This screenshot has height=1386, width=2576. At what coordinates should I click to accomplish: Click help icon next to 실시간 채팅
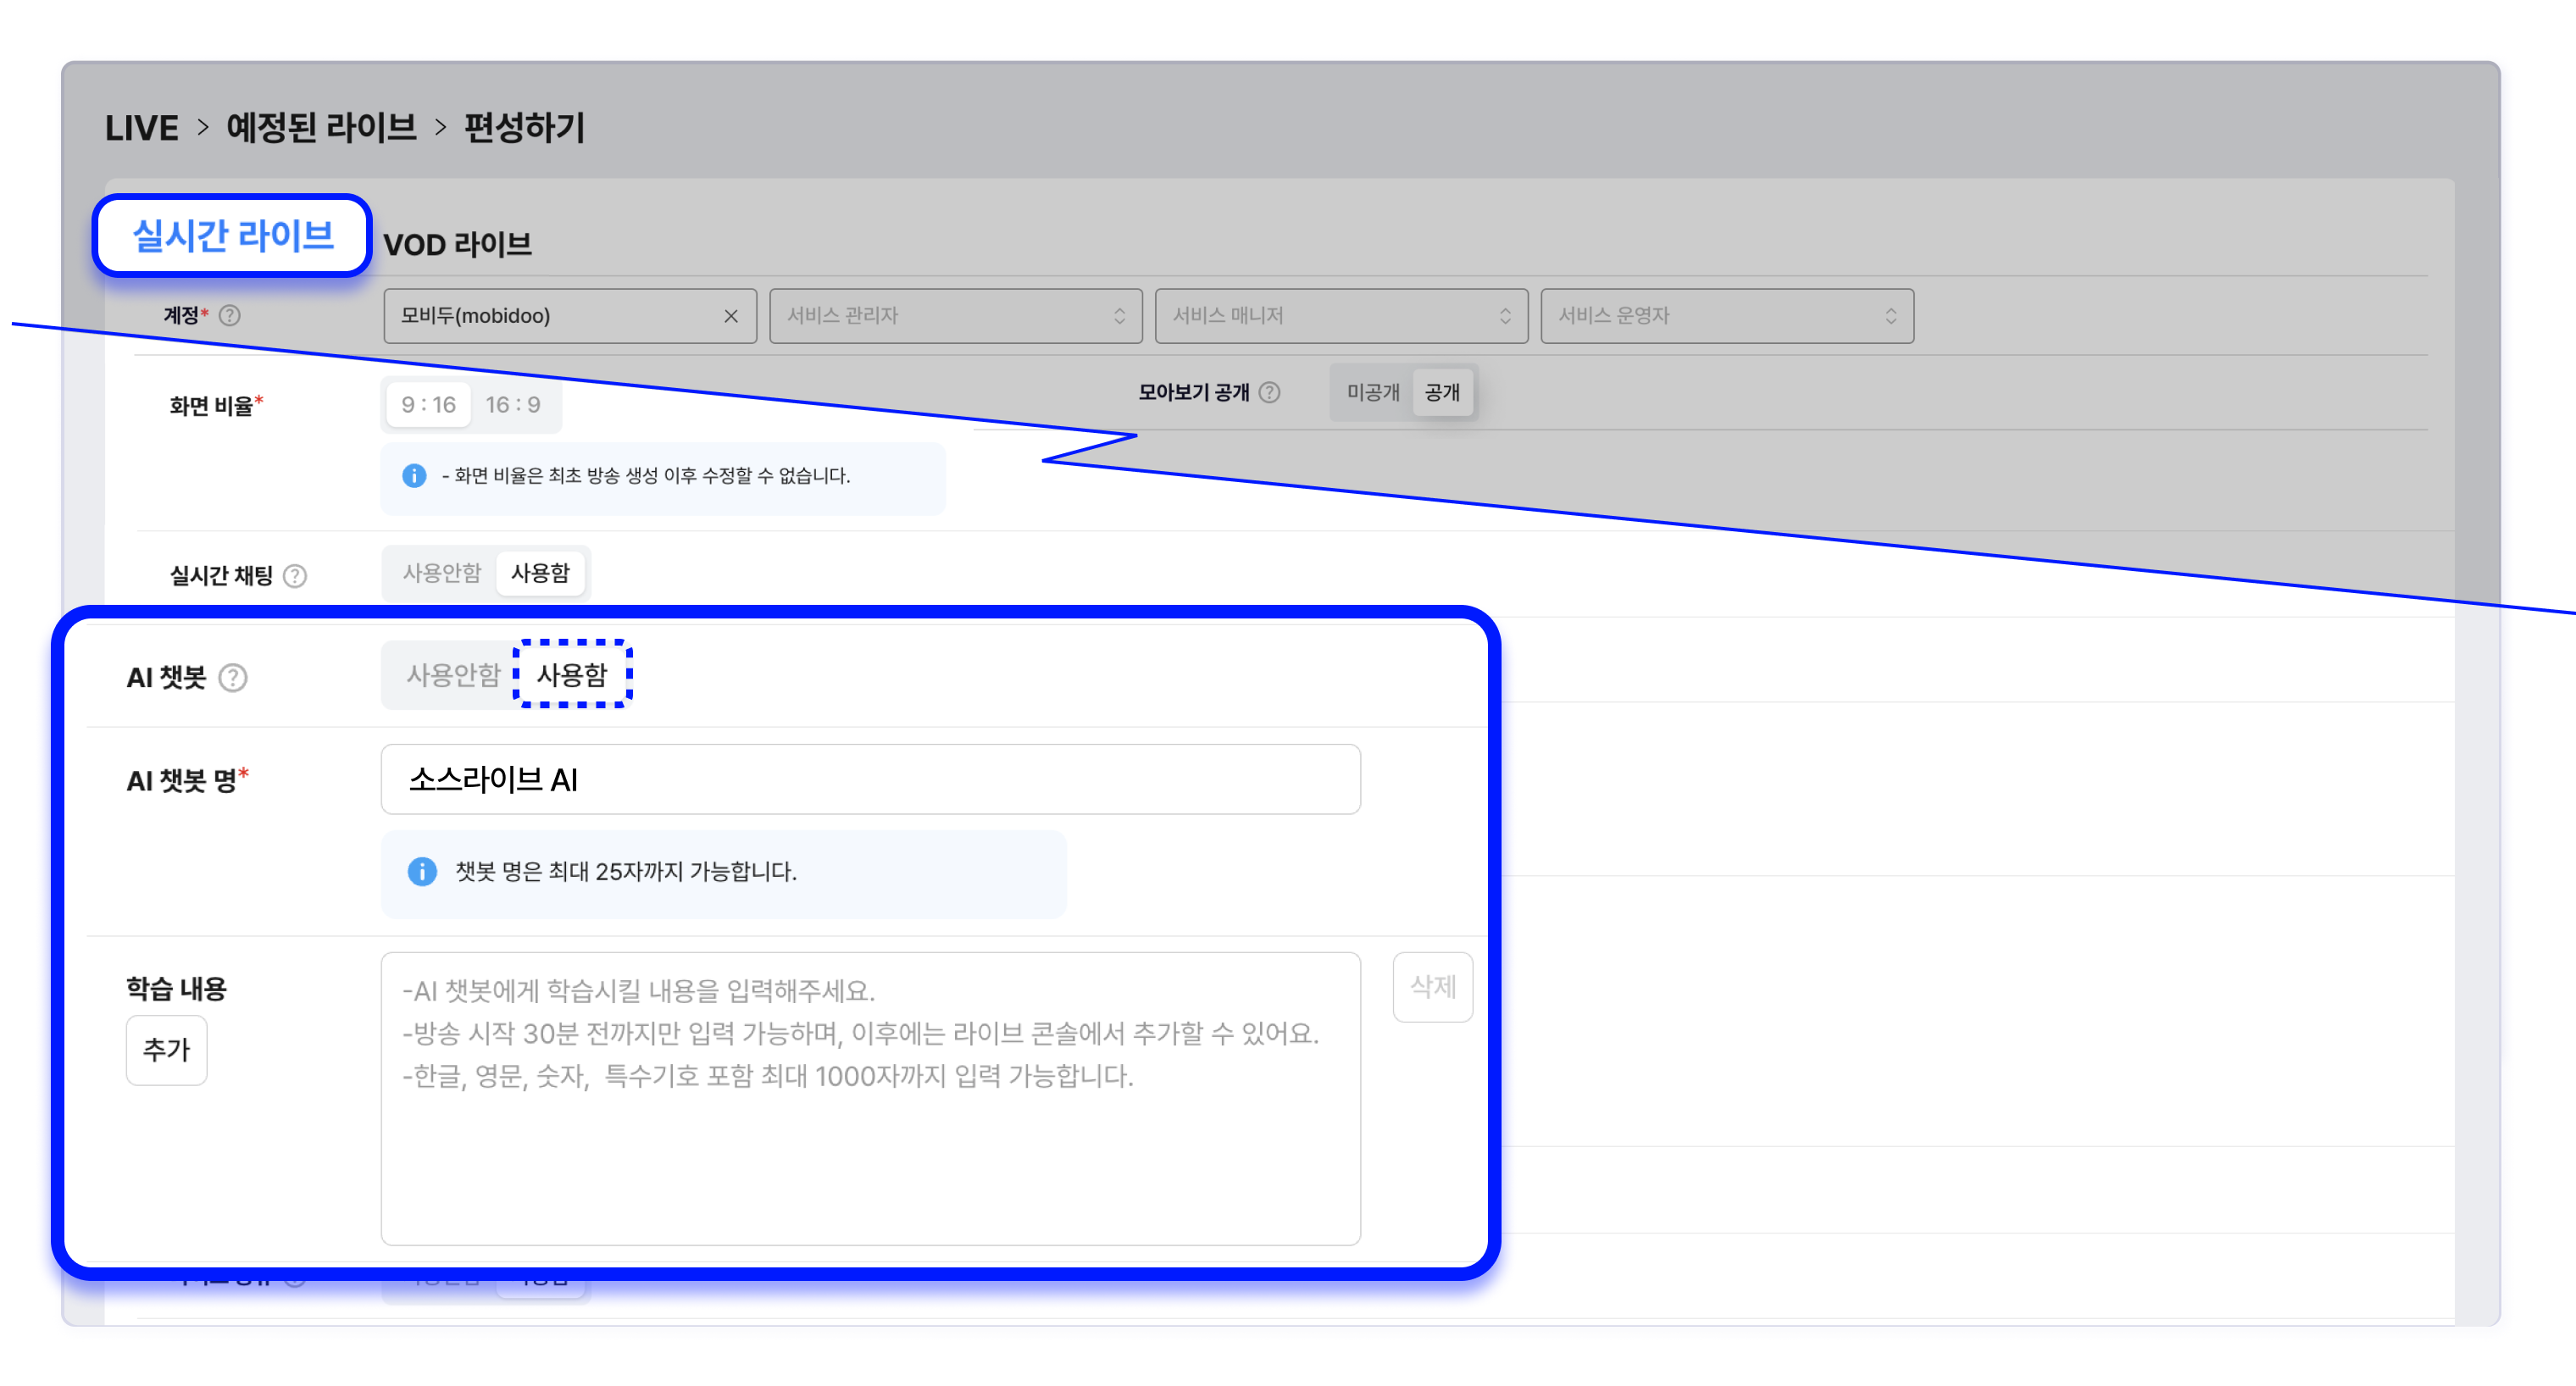295,576
